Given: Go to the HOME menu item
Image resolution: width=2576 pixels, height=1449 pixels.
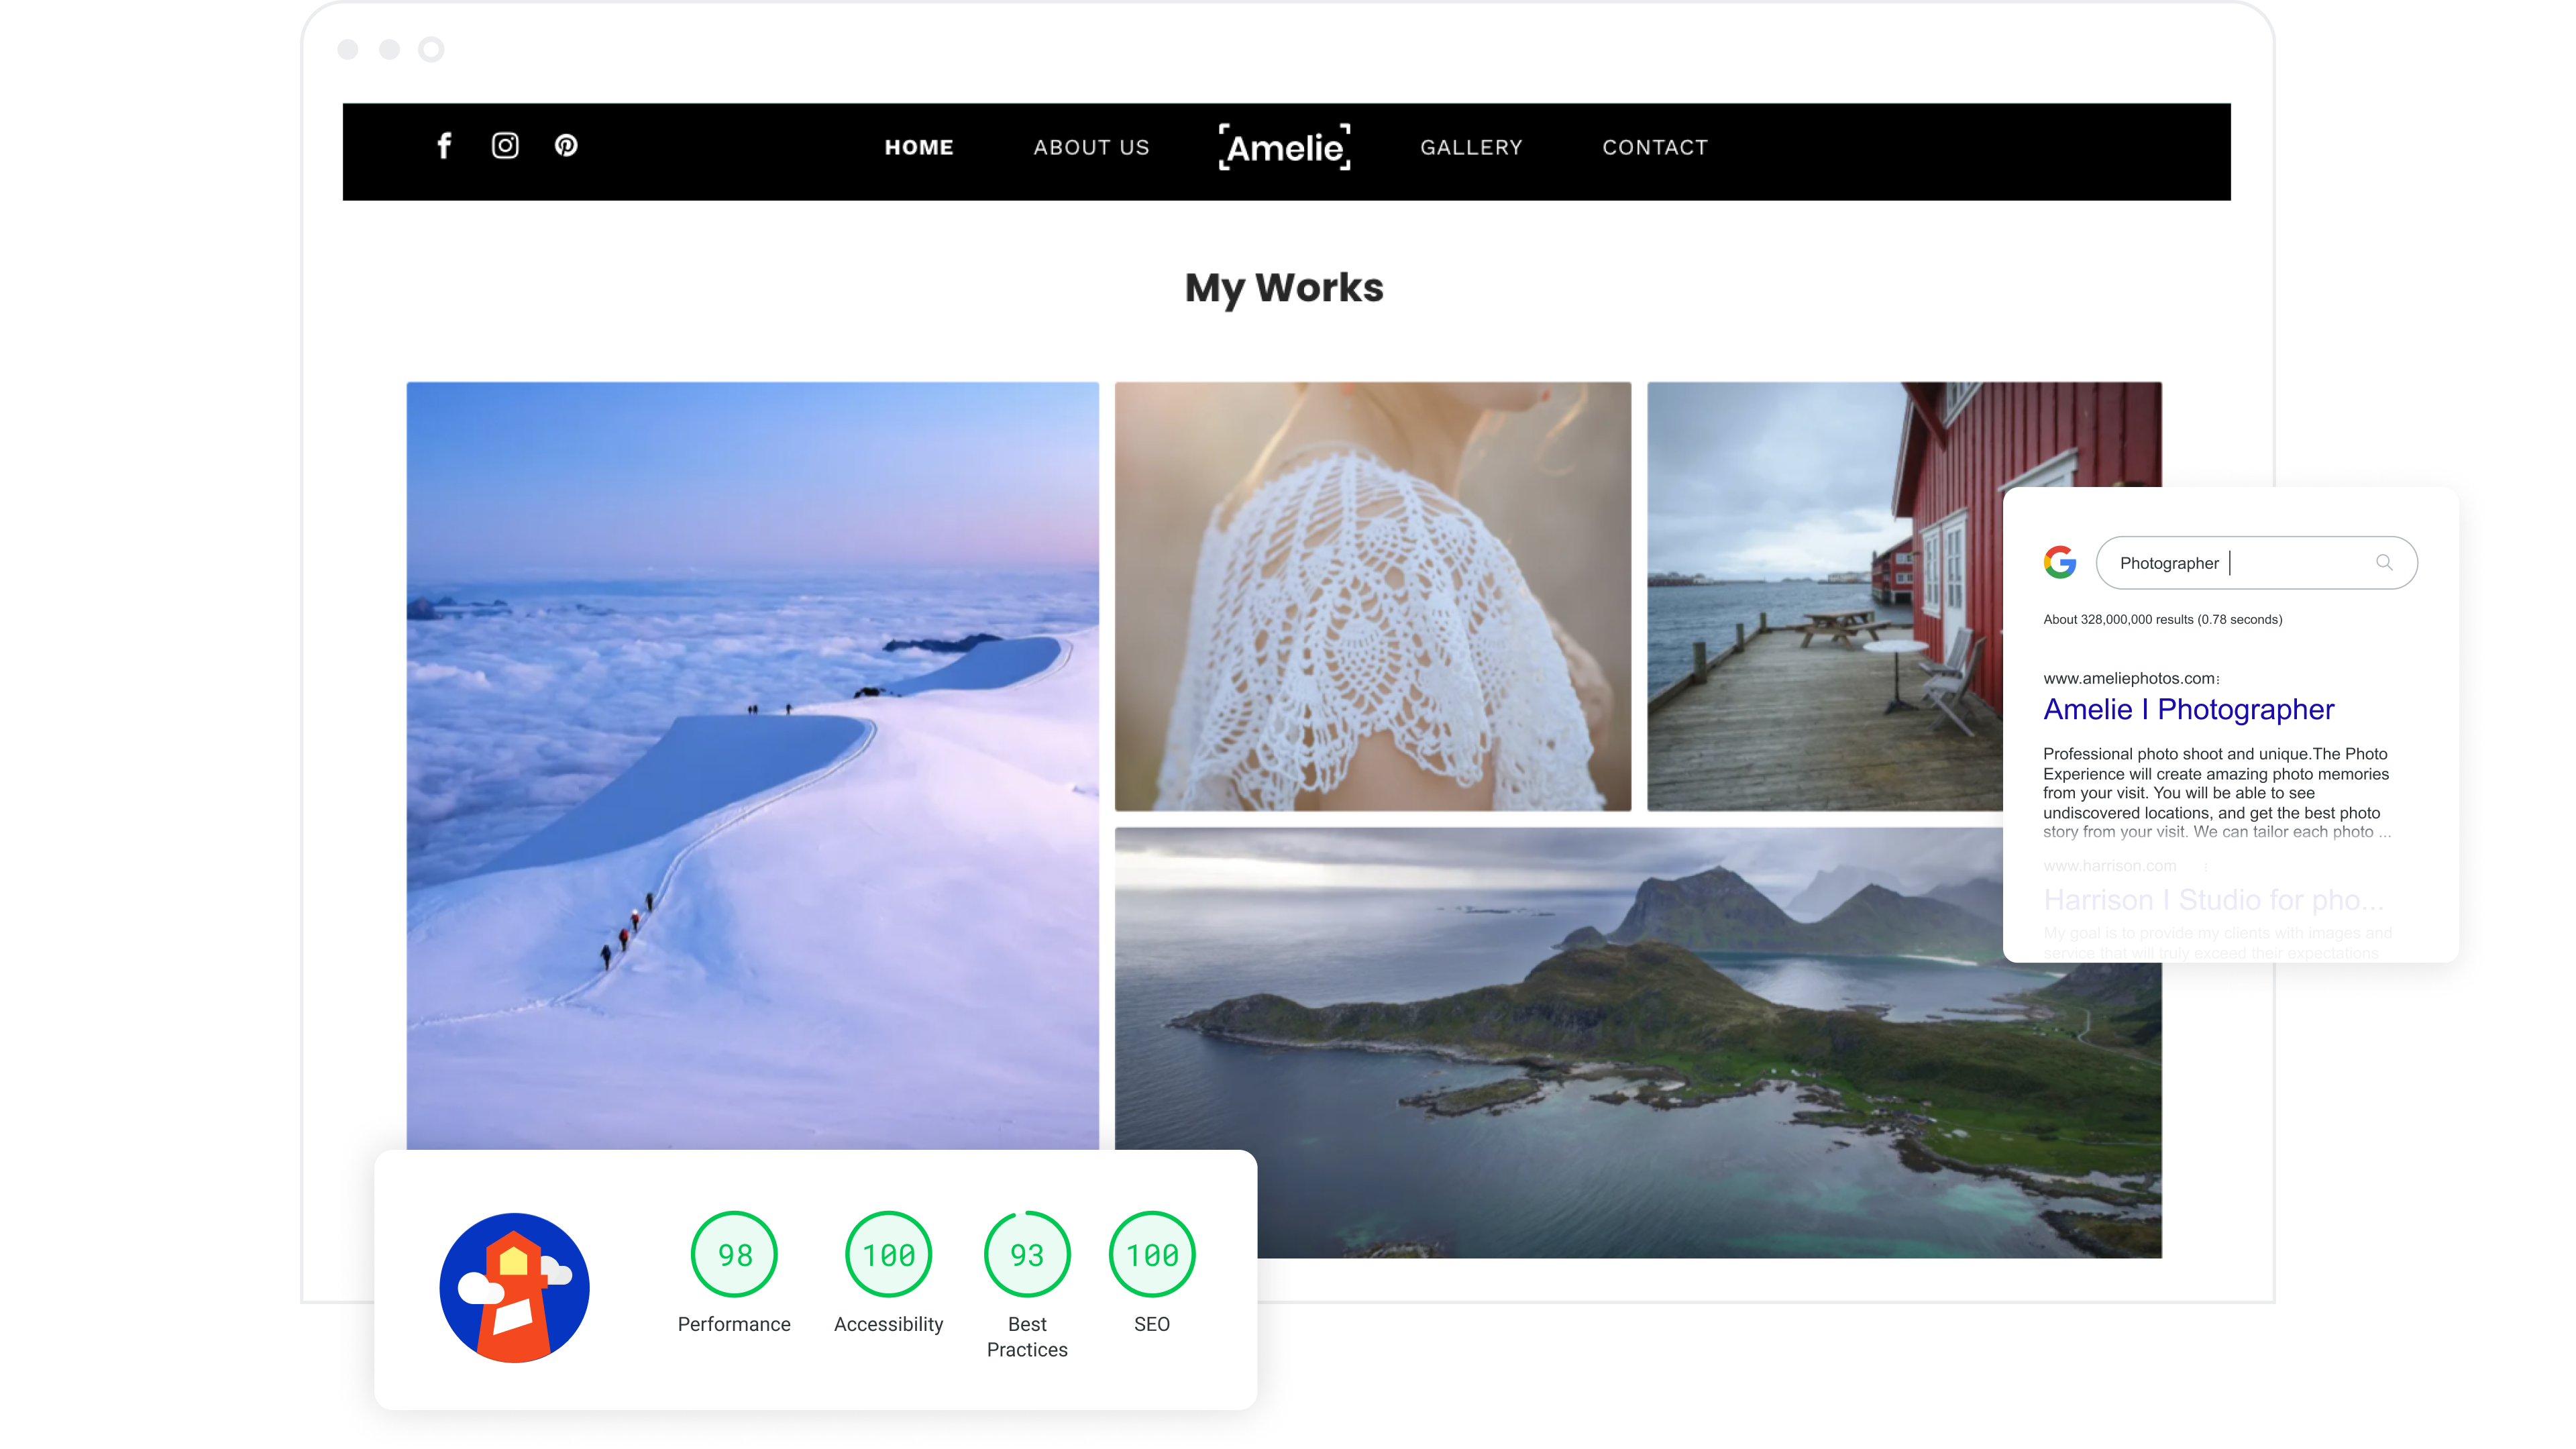Looking at the screenshot, I should coord(919,148).
